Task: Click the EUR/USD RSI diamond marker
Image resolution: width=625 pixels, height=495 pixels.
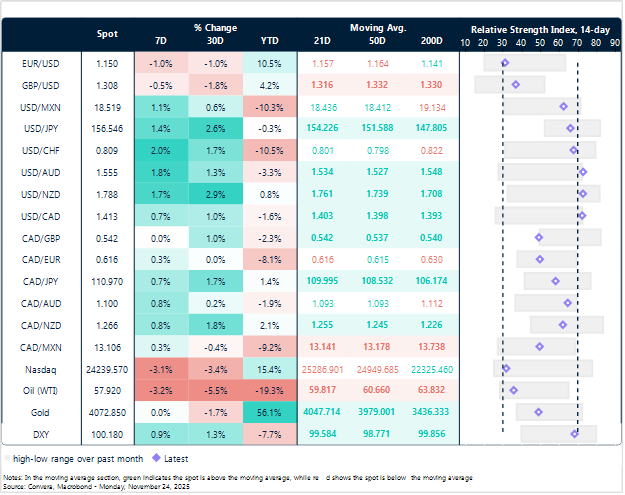Action: click(504, 63)
